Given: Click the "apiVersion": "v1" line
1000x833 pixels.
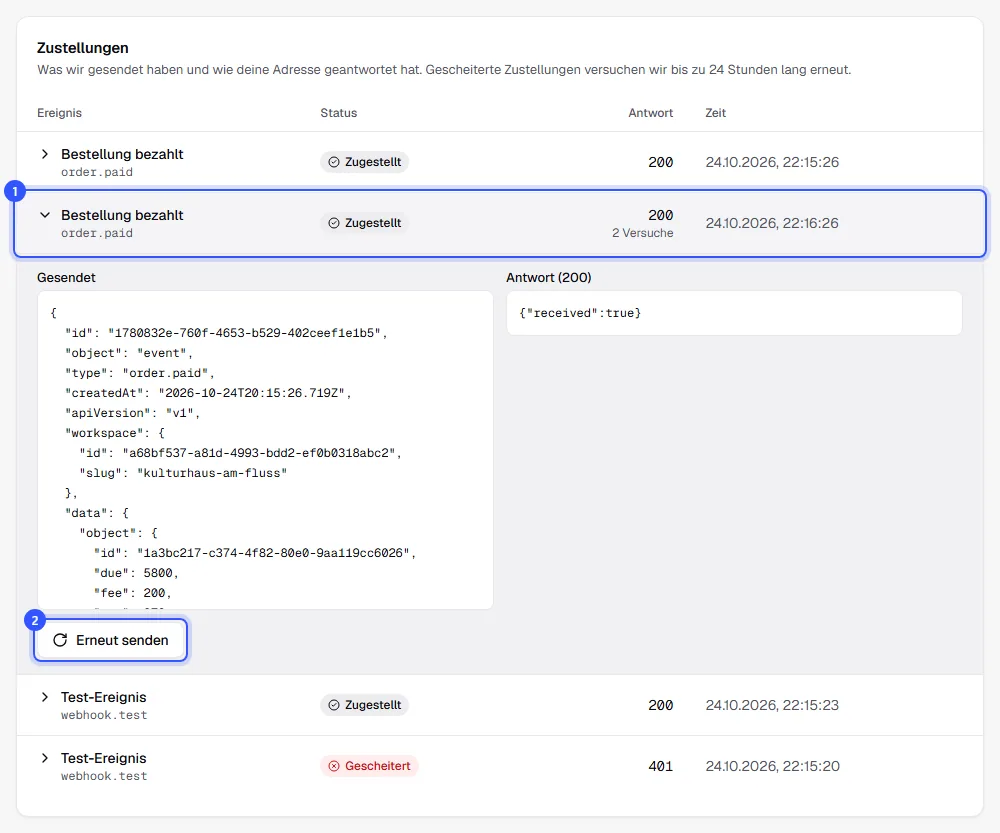Looking at the screenshot, I should coord(133,413).
